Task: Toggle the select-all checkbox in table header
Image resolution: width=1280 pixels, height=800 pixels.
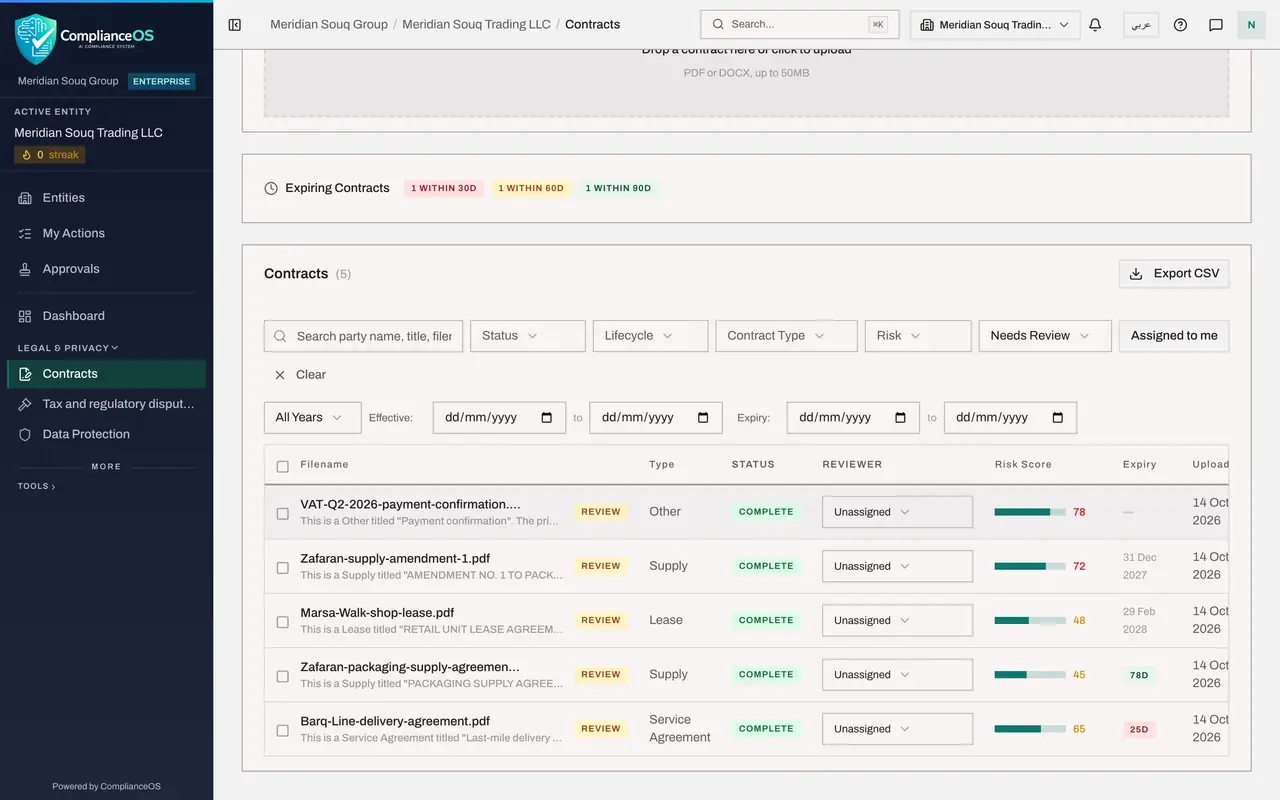Action: click(x=282, y=466)
